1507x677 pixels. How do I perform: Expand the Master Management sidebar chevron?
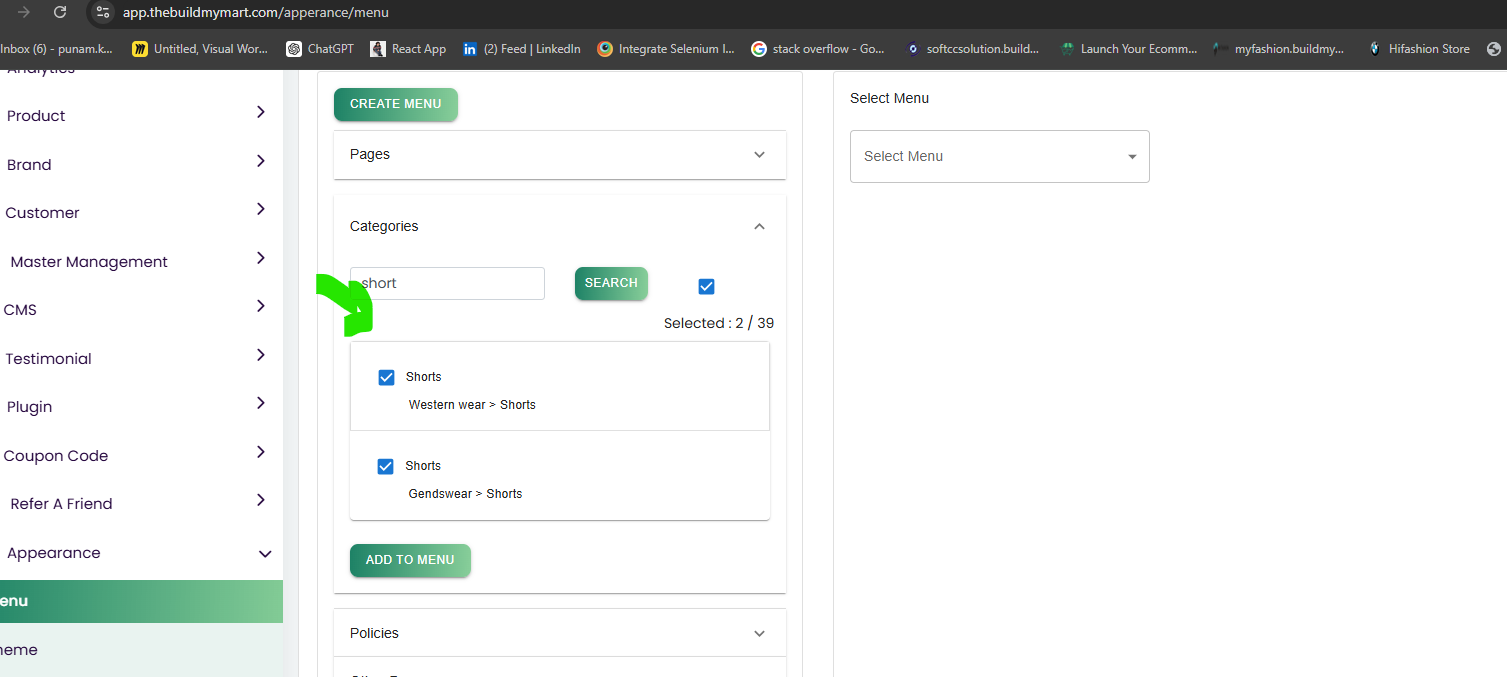click(260, 258)
